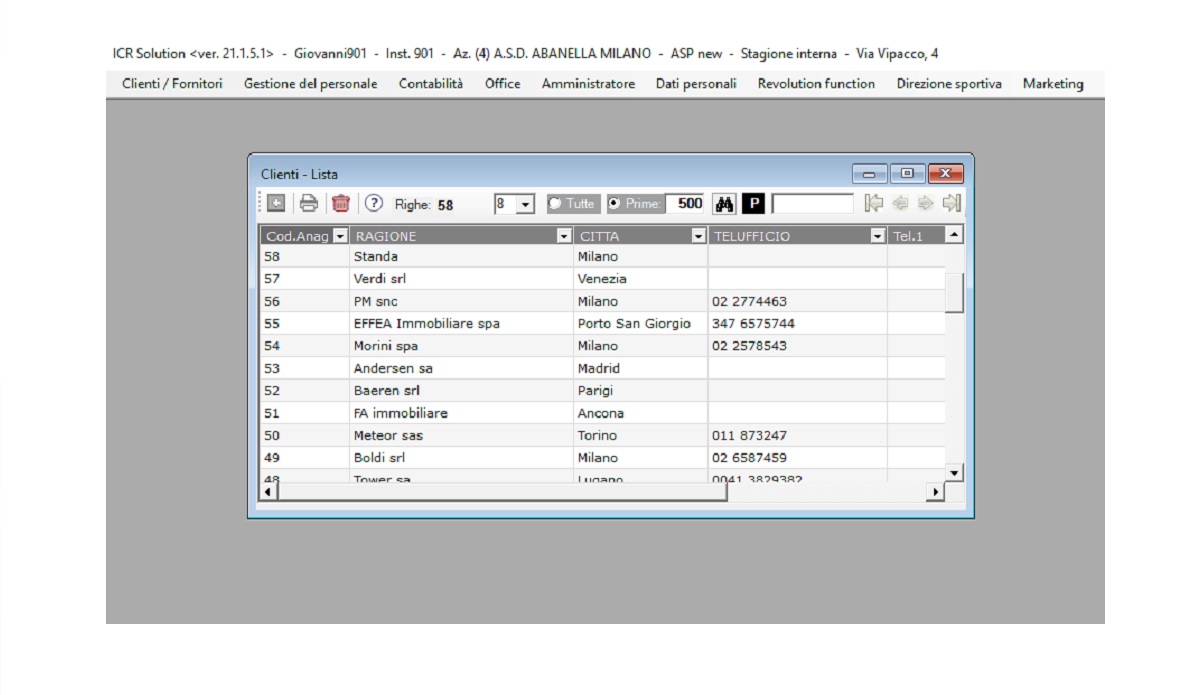Open the Cod.Anag column filter dropdown
1200x695 pixels.
tap(340, 236)
